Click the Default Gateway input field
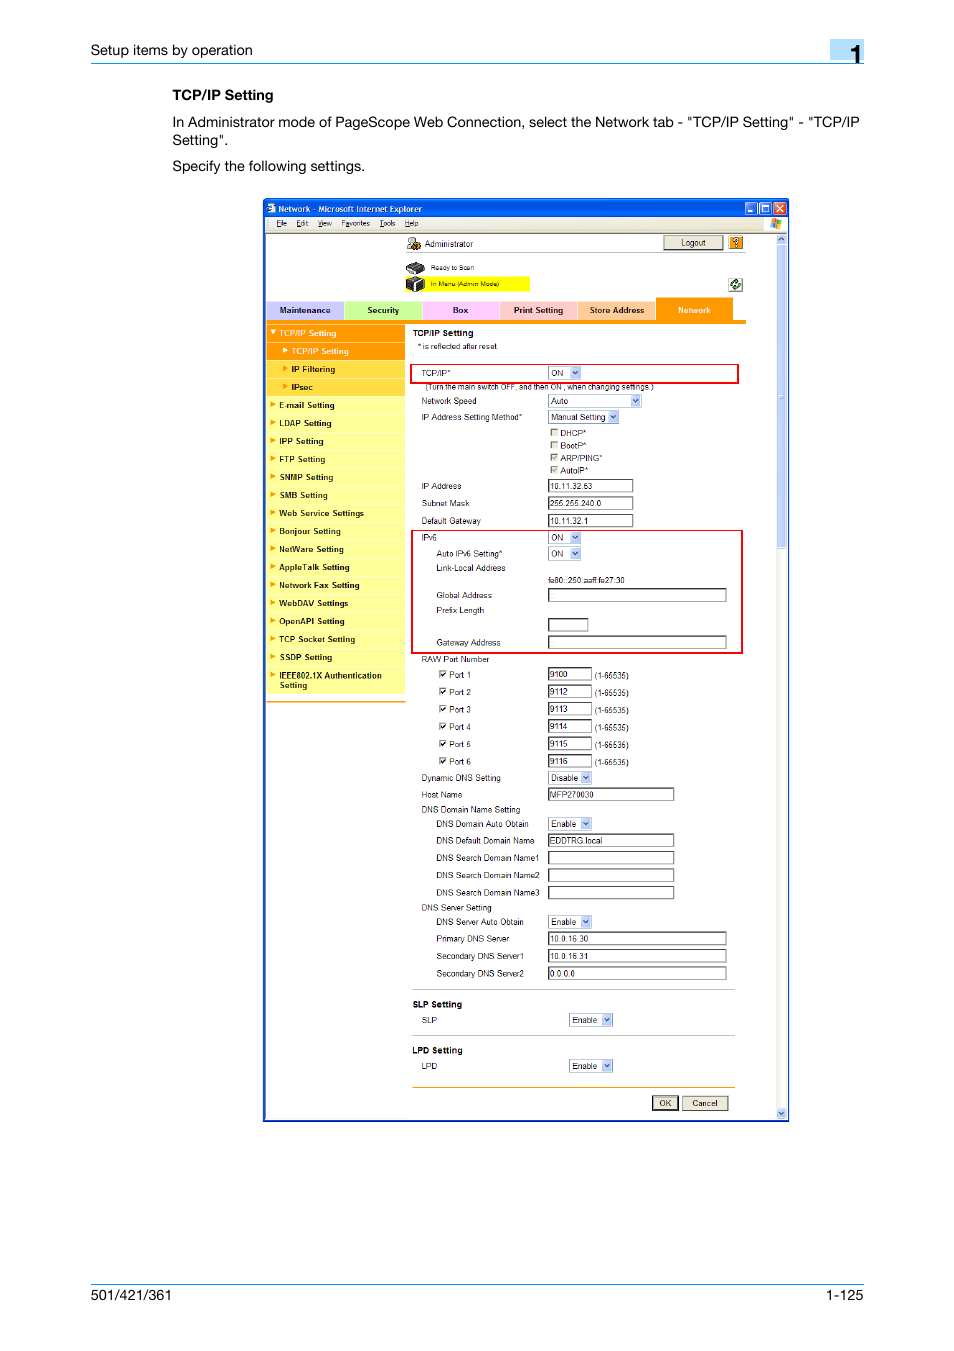Image resolution: width=954 pixels, height=1351 pixels. click(x=590, y=521)
